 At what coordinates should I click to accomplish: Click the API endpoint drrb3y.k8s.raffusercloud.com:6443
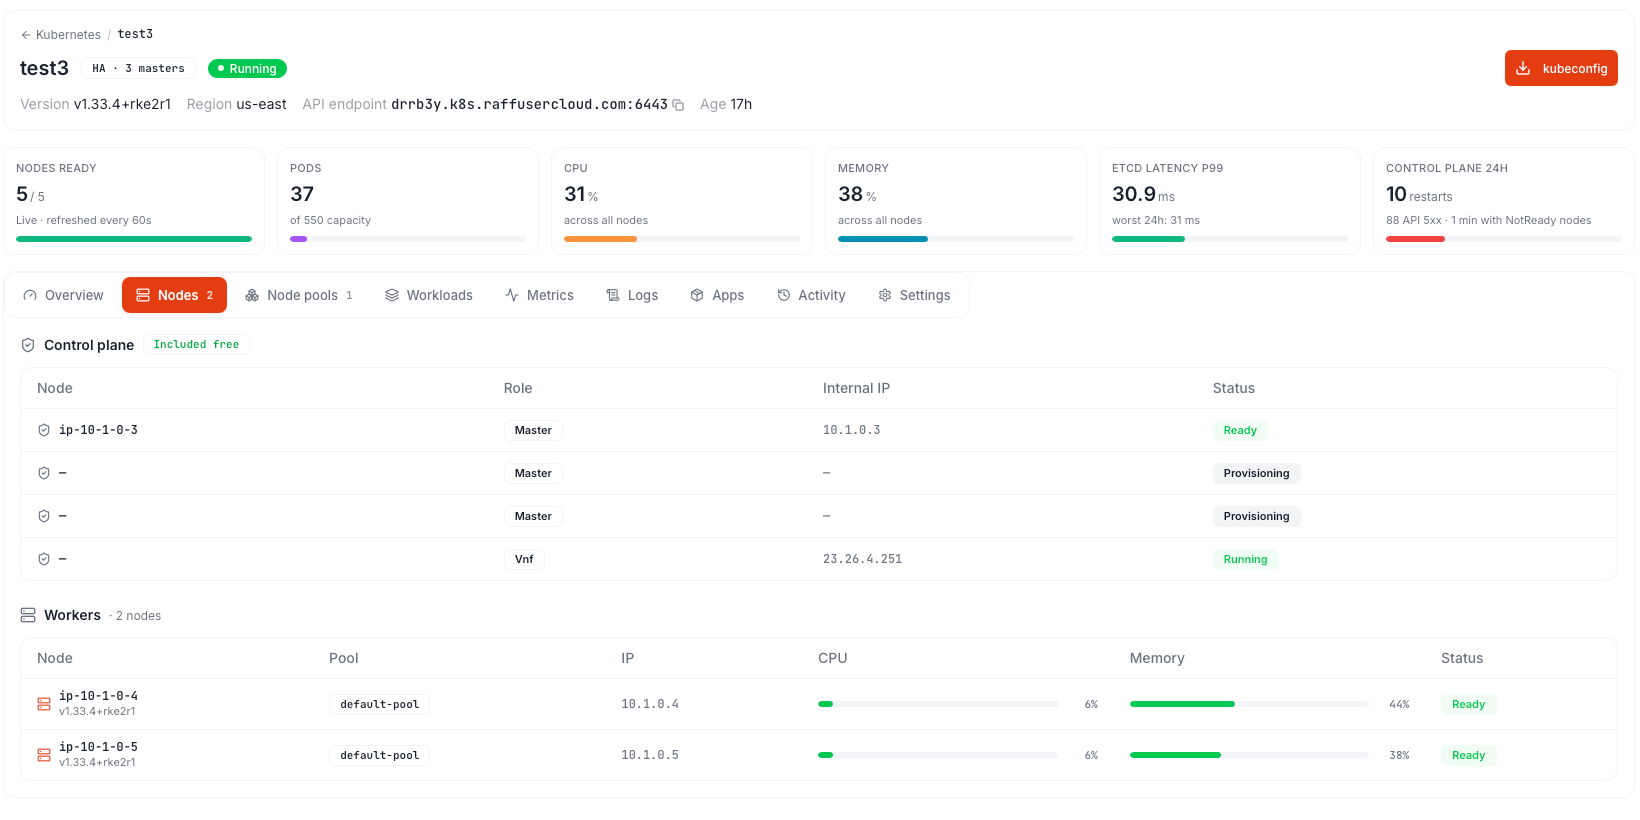coord(529,104)
